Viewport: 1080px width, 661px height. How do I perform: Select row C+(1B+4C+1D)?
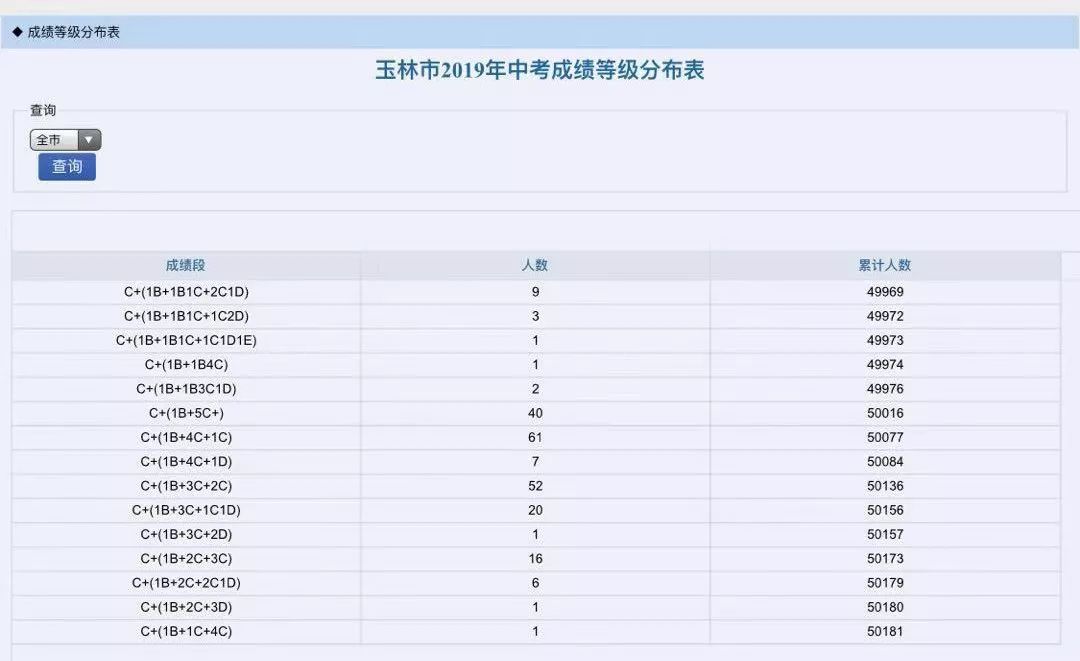[536, 461]
